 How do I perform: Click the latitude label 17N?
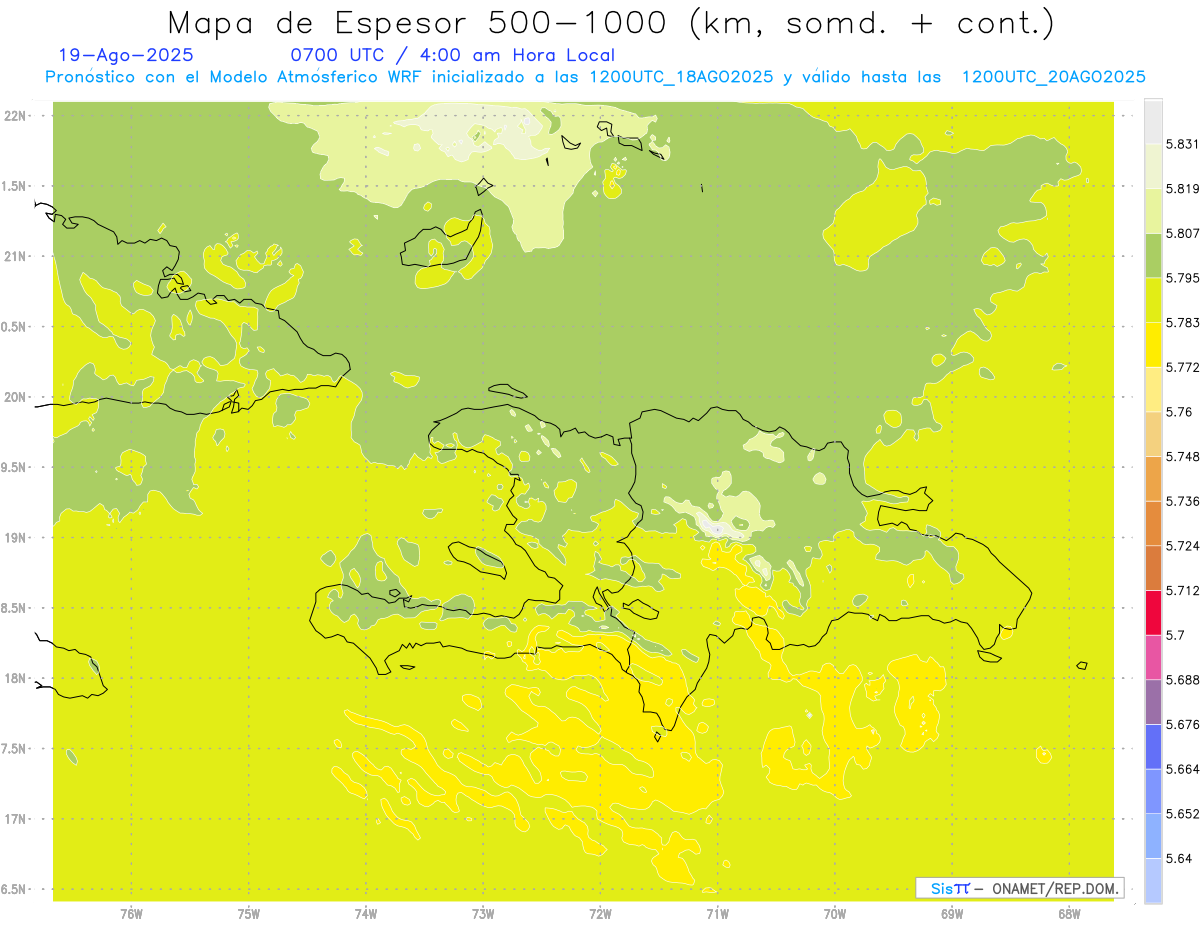click(16, 819)
